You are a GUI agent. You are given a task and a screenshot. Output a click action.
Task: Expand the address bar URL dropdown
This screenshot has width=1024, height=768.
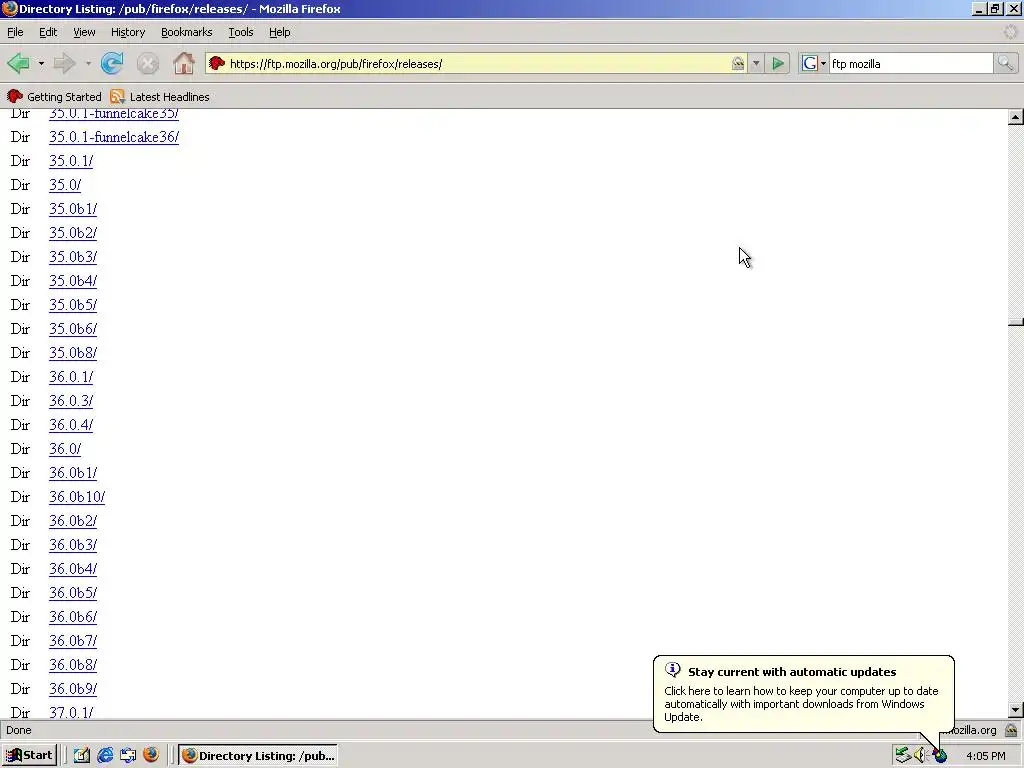coord(756,63)
